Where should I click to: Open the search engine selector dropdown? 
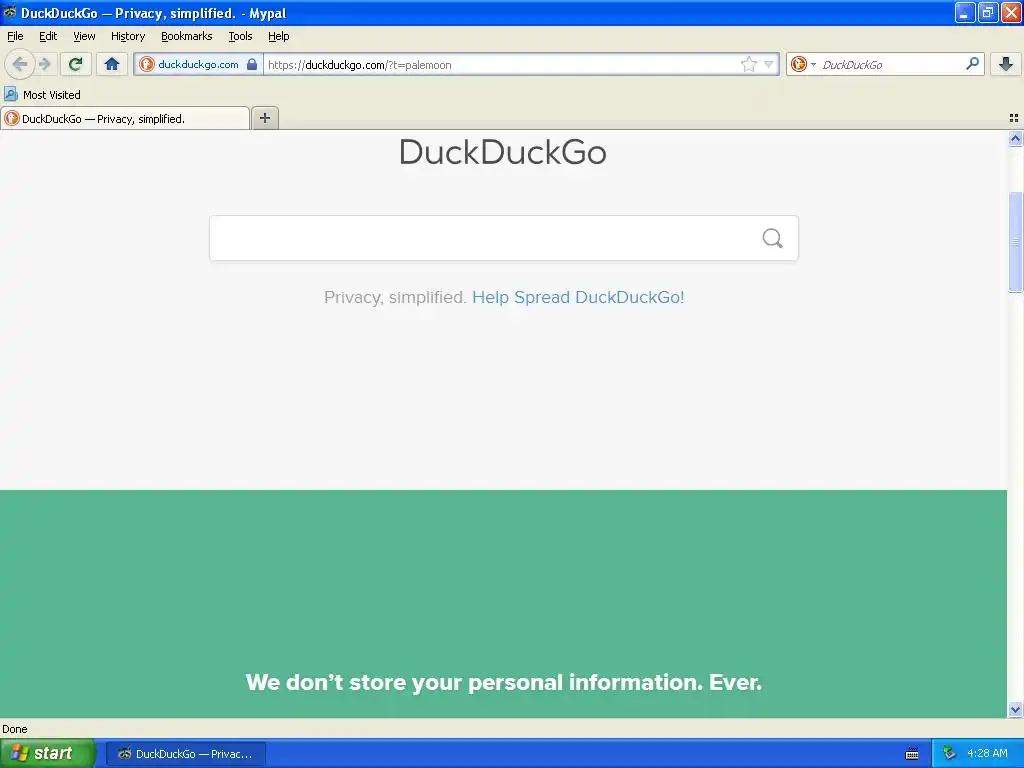tap(803, 64)
